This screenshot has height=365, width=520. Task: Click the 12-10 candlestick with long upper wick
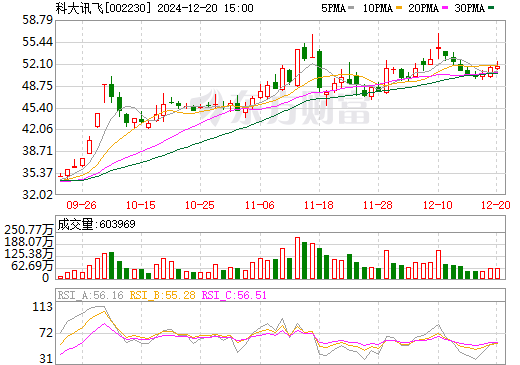(x=438, y=47)
